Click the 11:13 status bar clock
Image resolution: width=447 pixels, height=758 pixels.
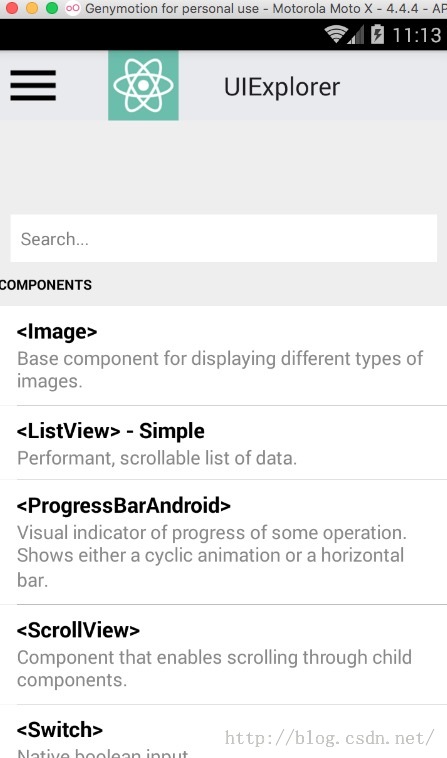(x=417, y=35)
